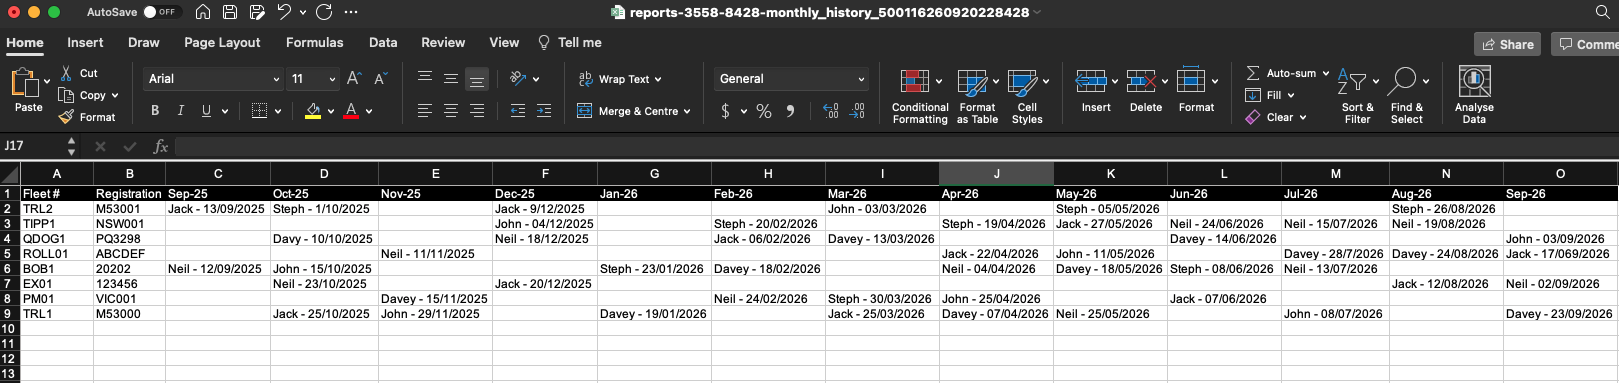Image resolution: width=1619 pixels, height=383 pixels.
Task: Open Cell Styles gallery
Action: coord(1027,96)
